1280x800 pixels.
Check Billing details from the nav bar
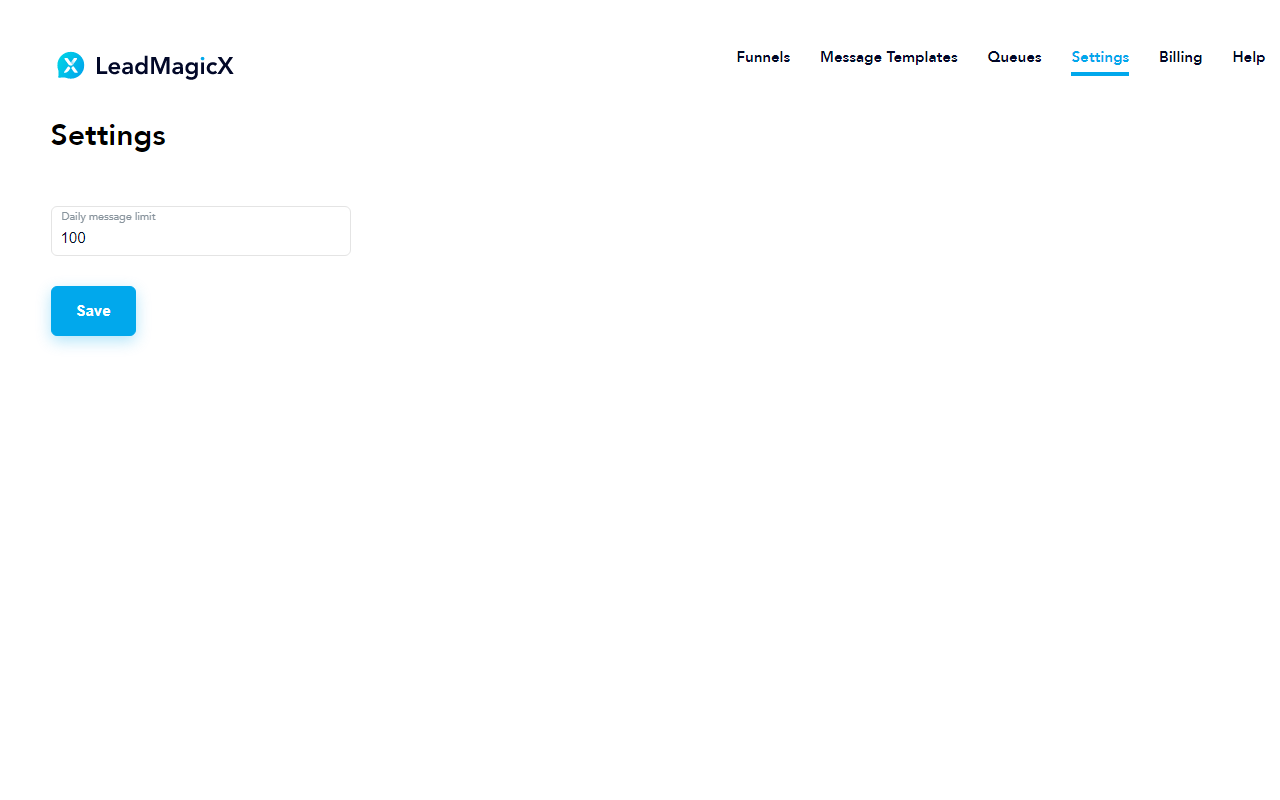coord(1180,57)
